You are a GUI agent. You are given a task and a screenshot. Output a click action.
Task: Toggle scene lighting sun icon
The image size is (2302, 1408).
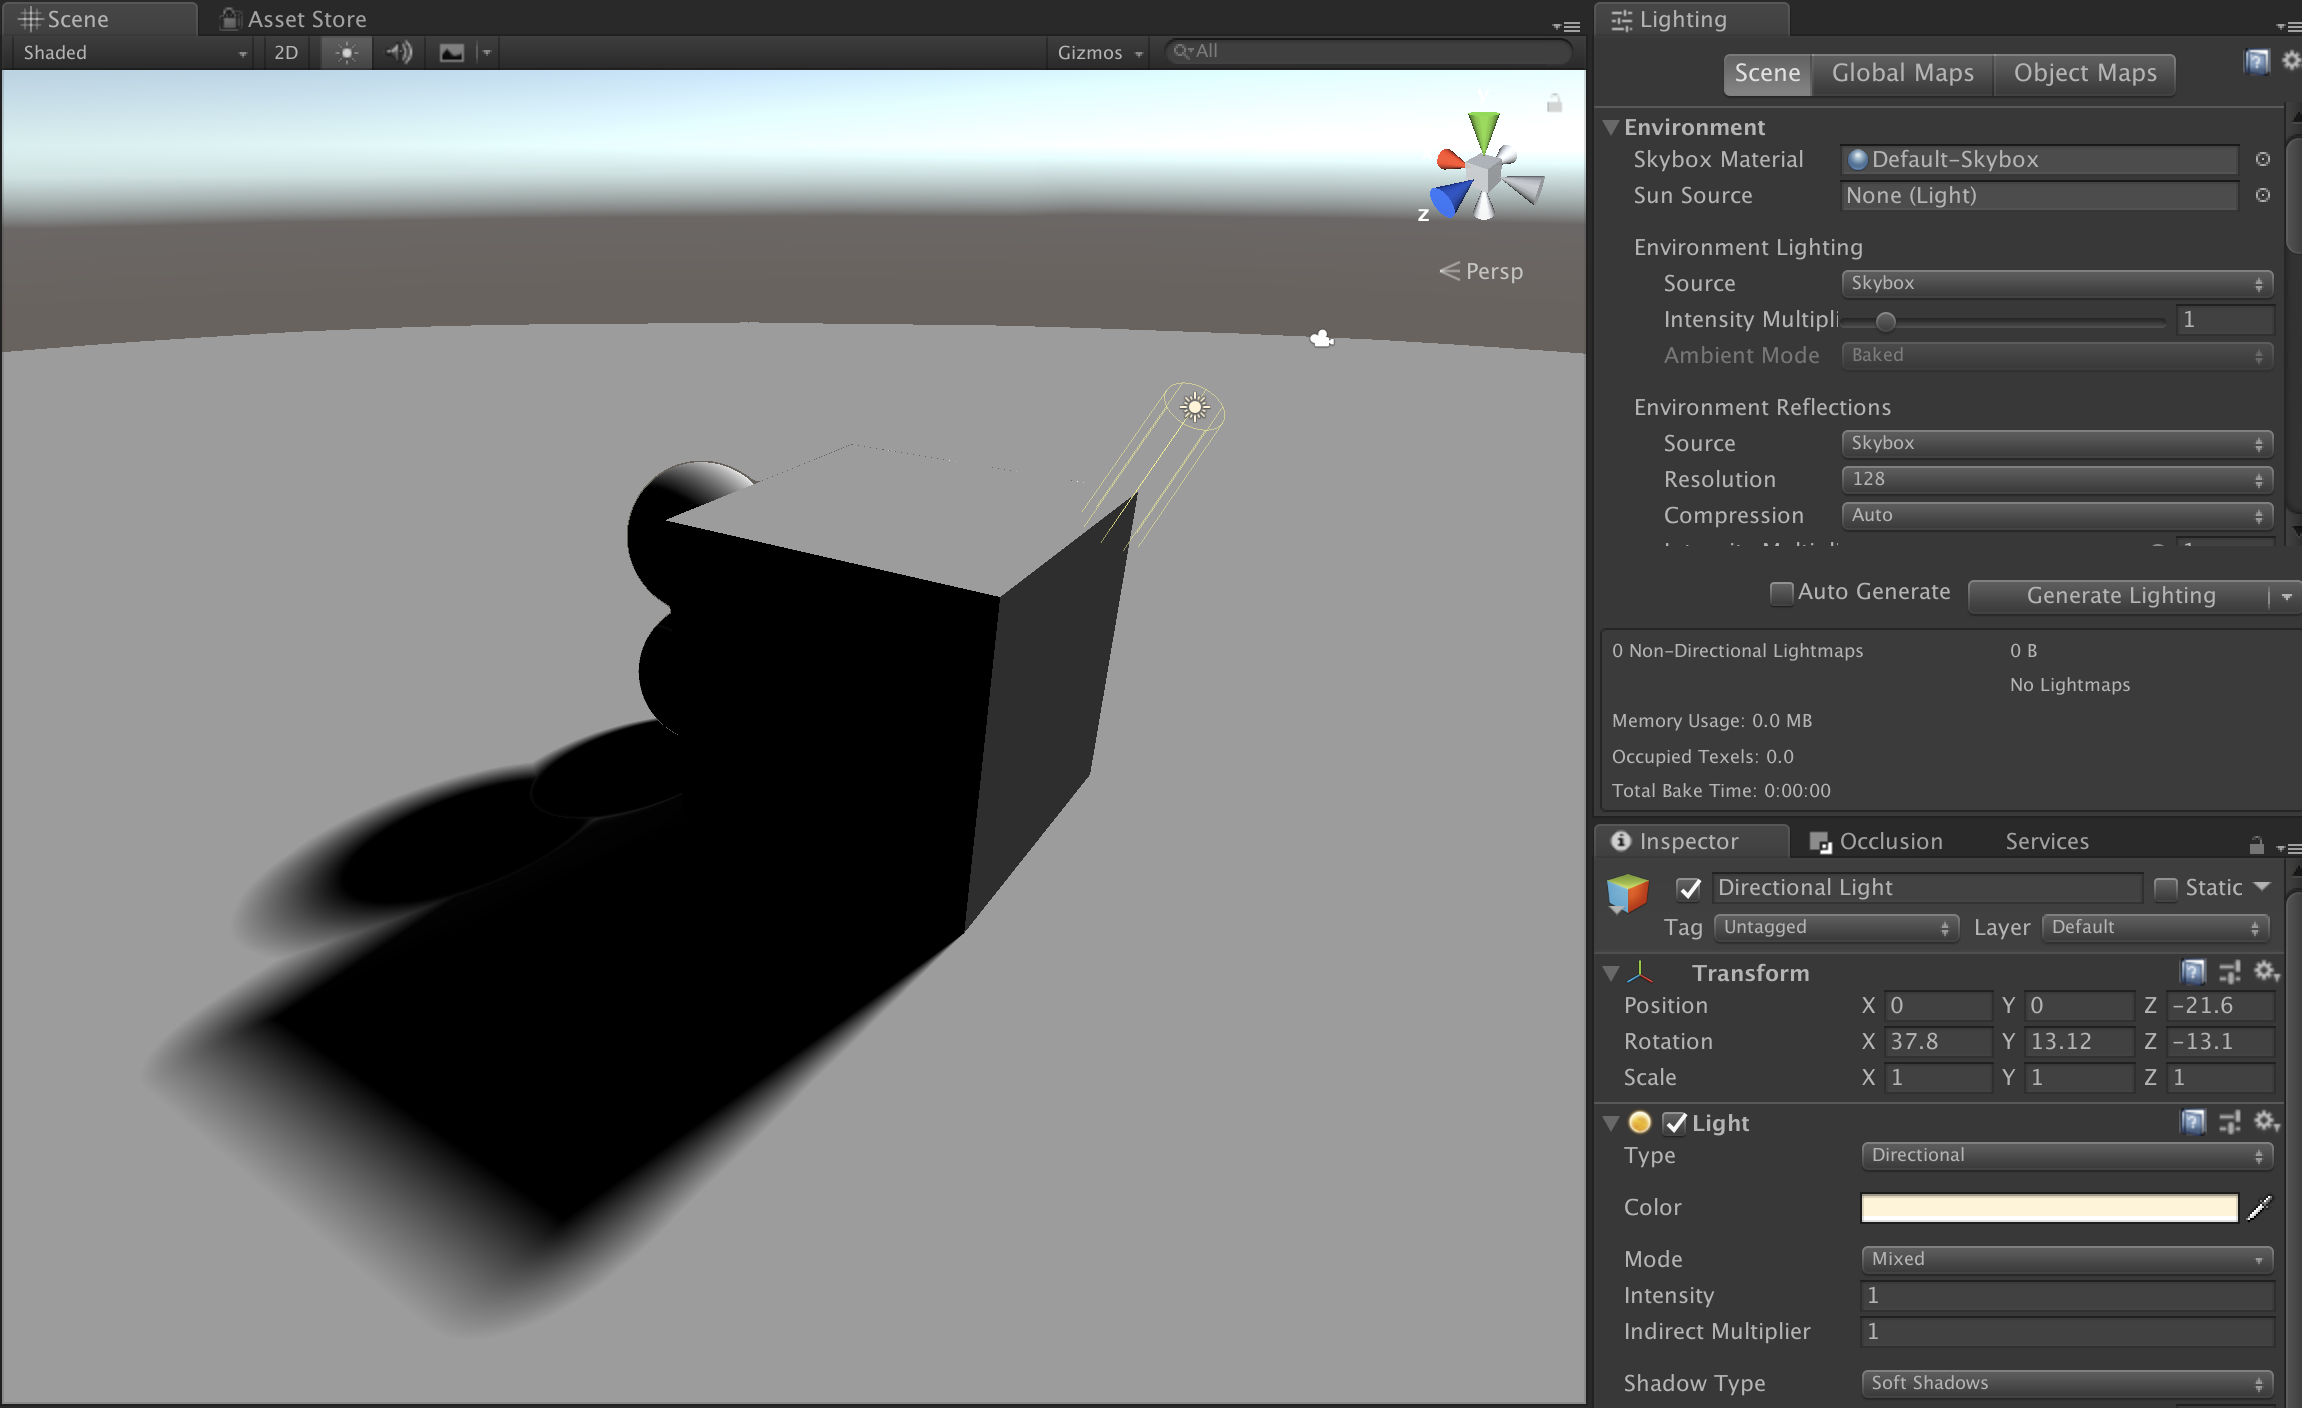pyautogui.click(x=346, y=53)
